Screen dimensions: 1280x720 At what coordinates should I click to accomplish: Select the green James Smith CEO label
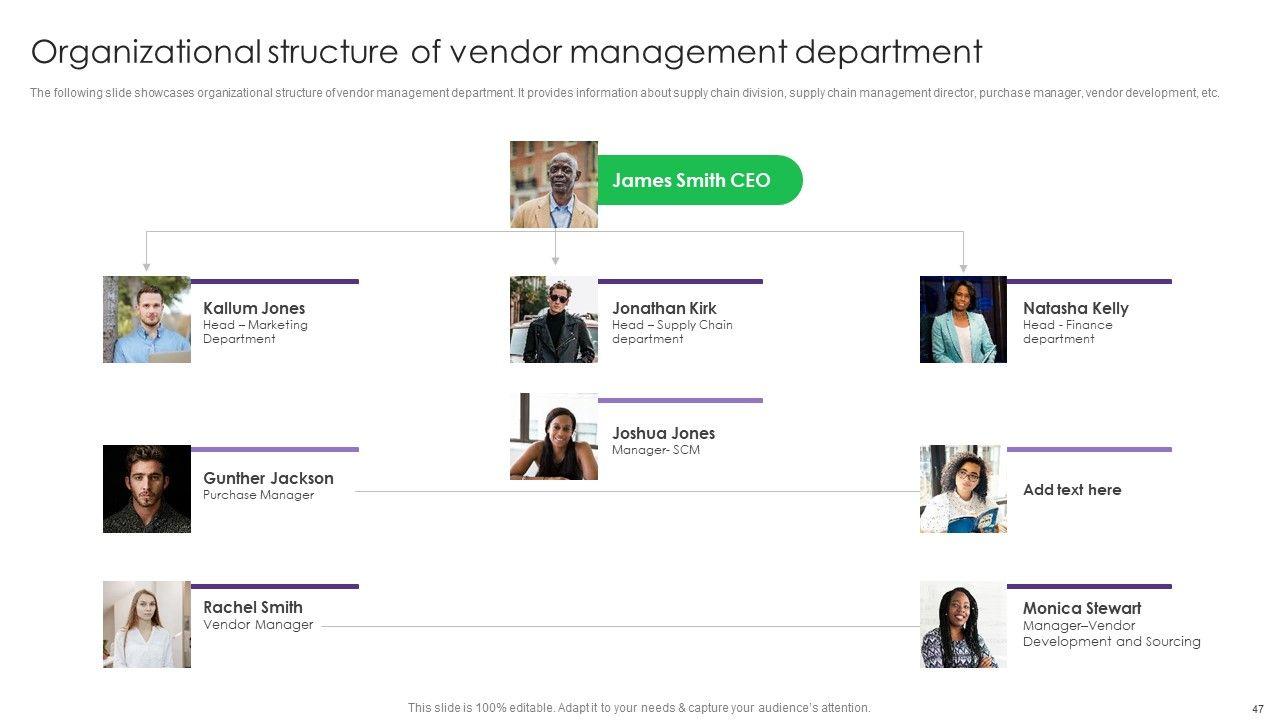(699, 180)
